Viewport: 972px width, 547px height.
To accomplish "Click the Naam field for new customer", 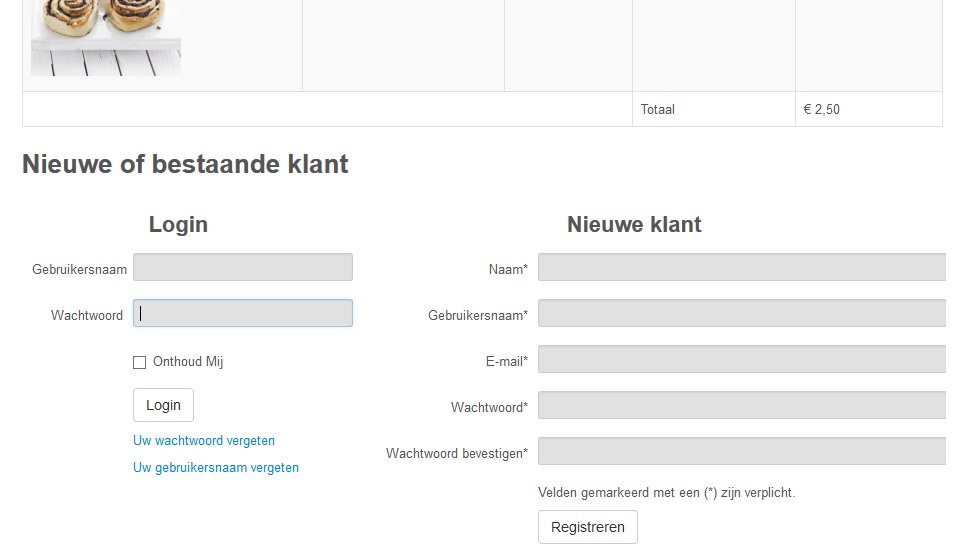I will [741, 267].
